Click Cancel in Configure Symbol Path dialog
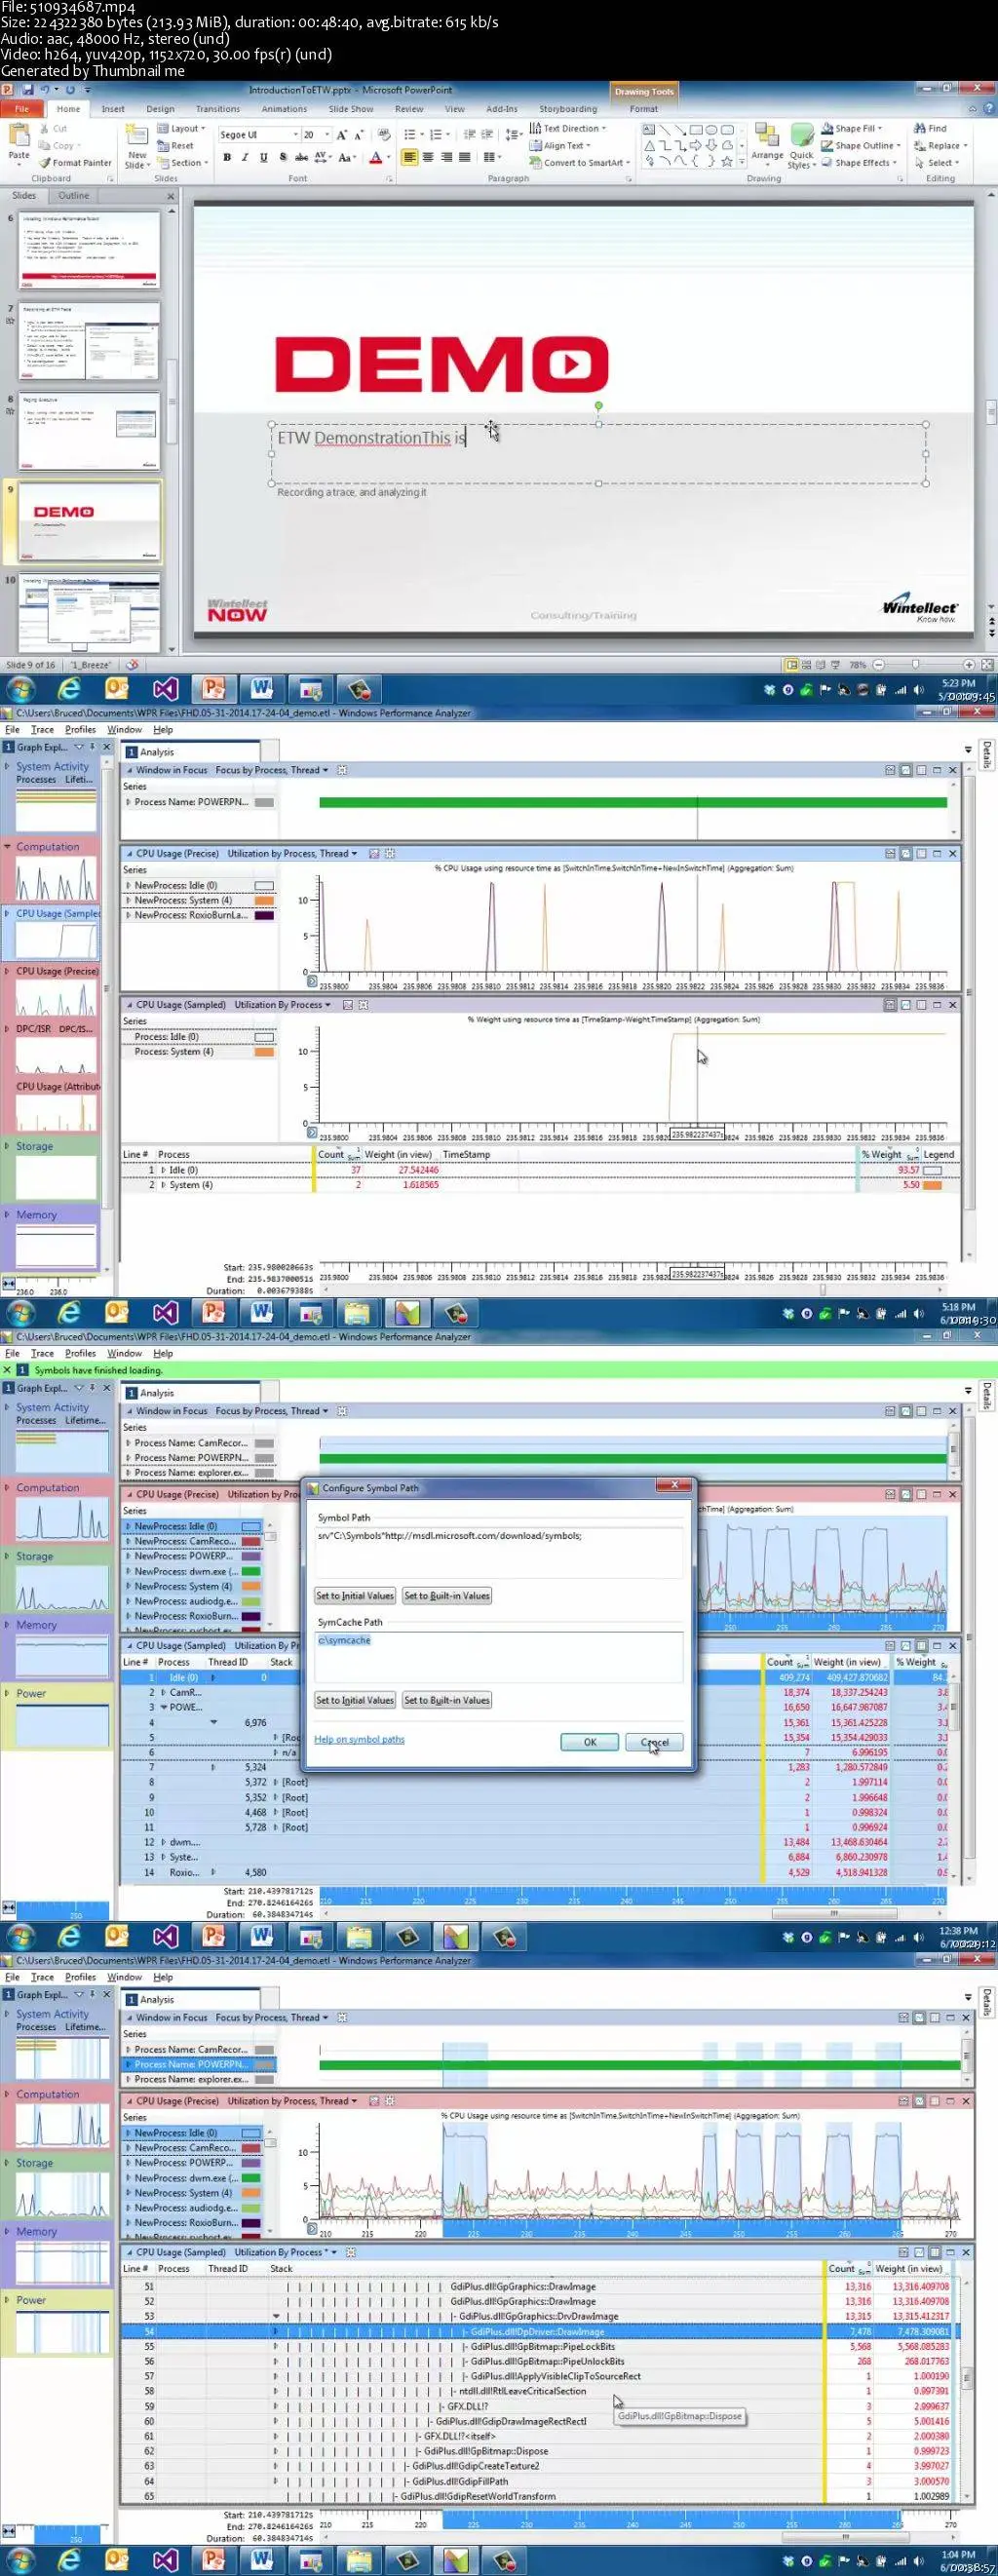The image size is (998, 2576). (x=655, y=1742)
